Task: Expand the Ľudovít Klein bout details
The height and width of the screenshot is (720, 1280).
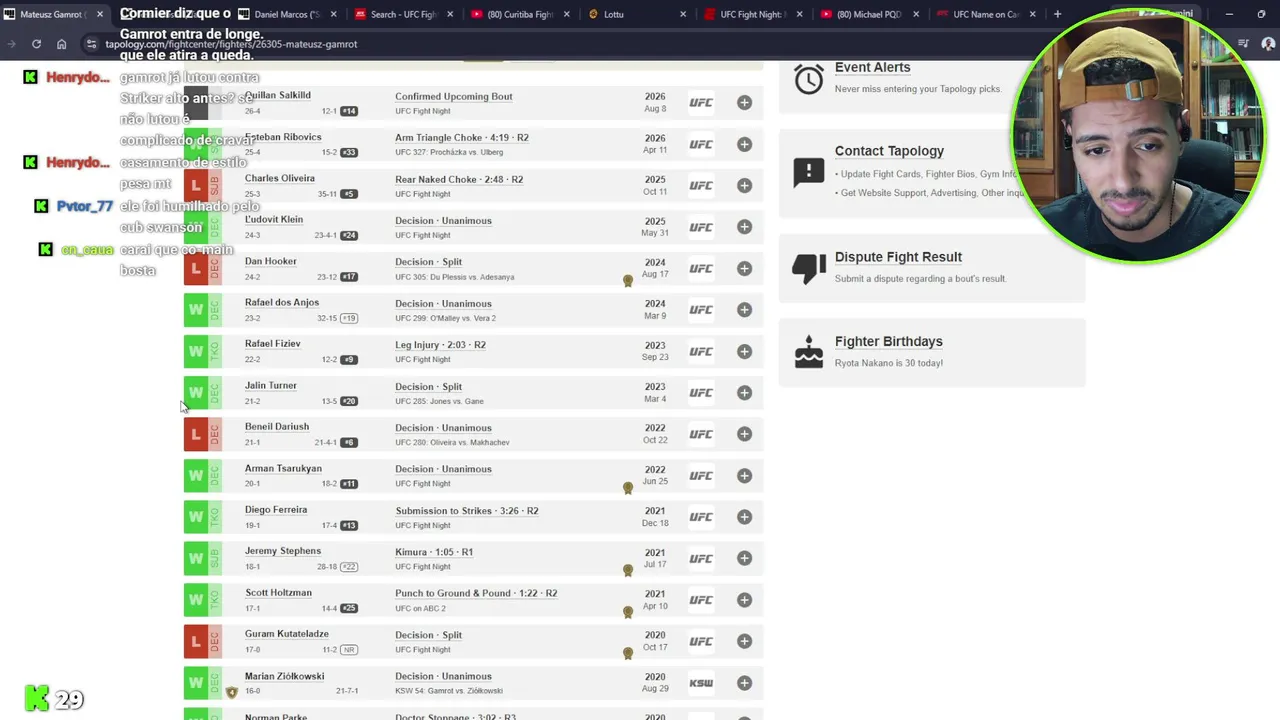Action: coord(744,227)
